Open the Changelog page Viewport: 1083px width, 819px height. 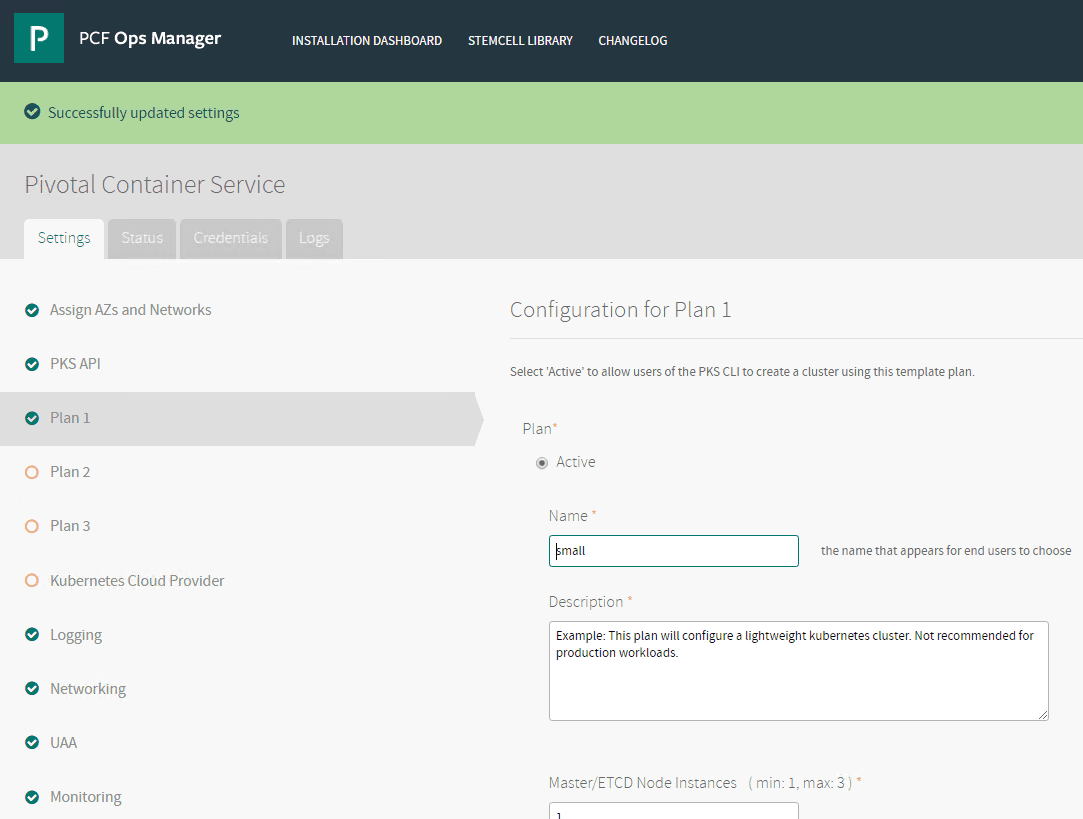(x=633, y=41)
